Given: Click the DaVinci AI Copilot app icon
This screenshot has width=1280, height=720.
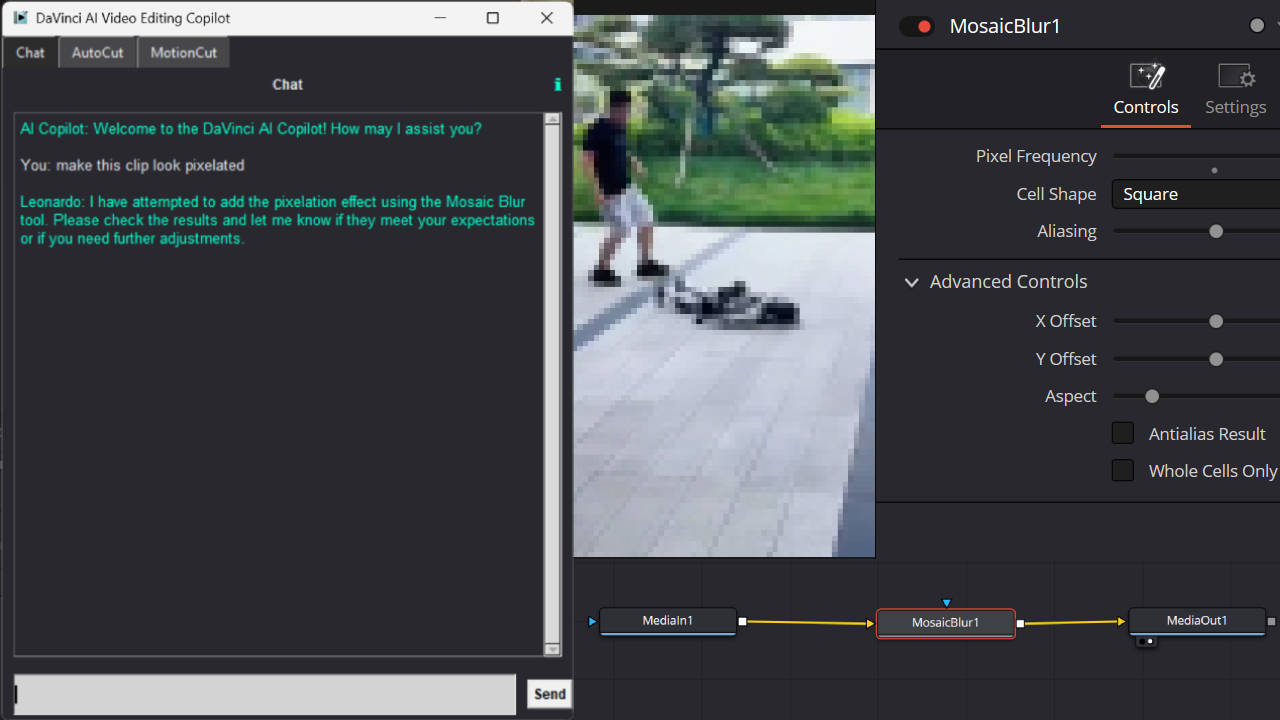Looking at the screenshot, I should pos(20,18).
